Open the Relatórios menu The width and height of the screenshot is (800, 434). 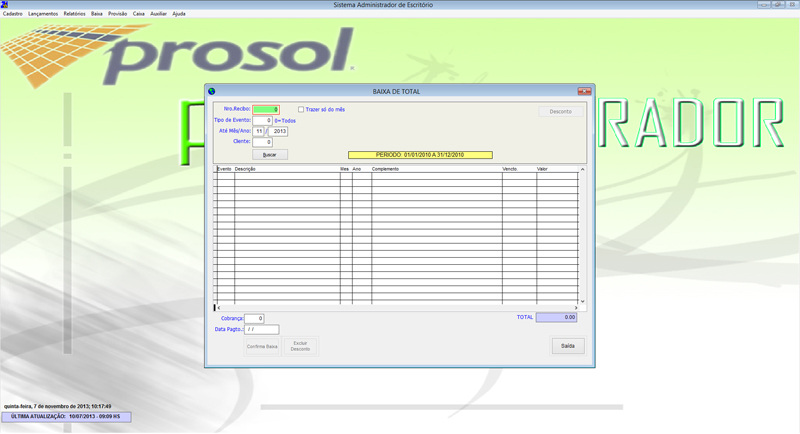coord(74,14)
